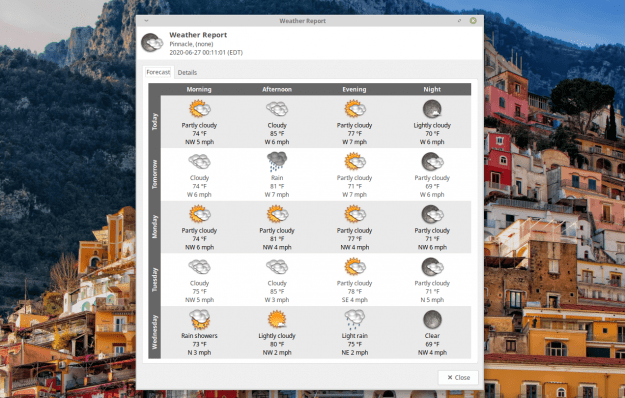Click the 'Pinnacle, (none)' location text

coord(191,44)
